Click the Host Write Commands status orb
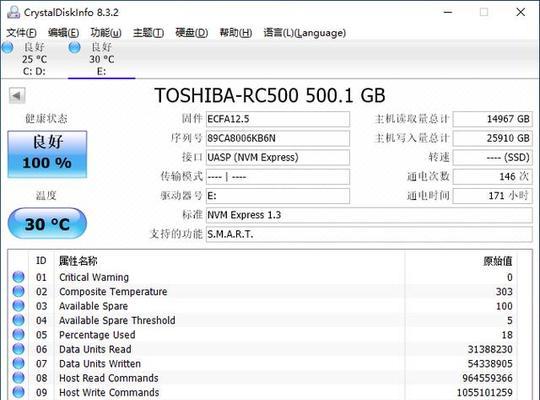Viewport: 540px width, 400px height. pyautogui.click(x=18, y=392)
